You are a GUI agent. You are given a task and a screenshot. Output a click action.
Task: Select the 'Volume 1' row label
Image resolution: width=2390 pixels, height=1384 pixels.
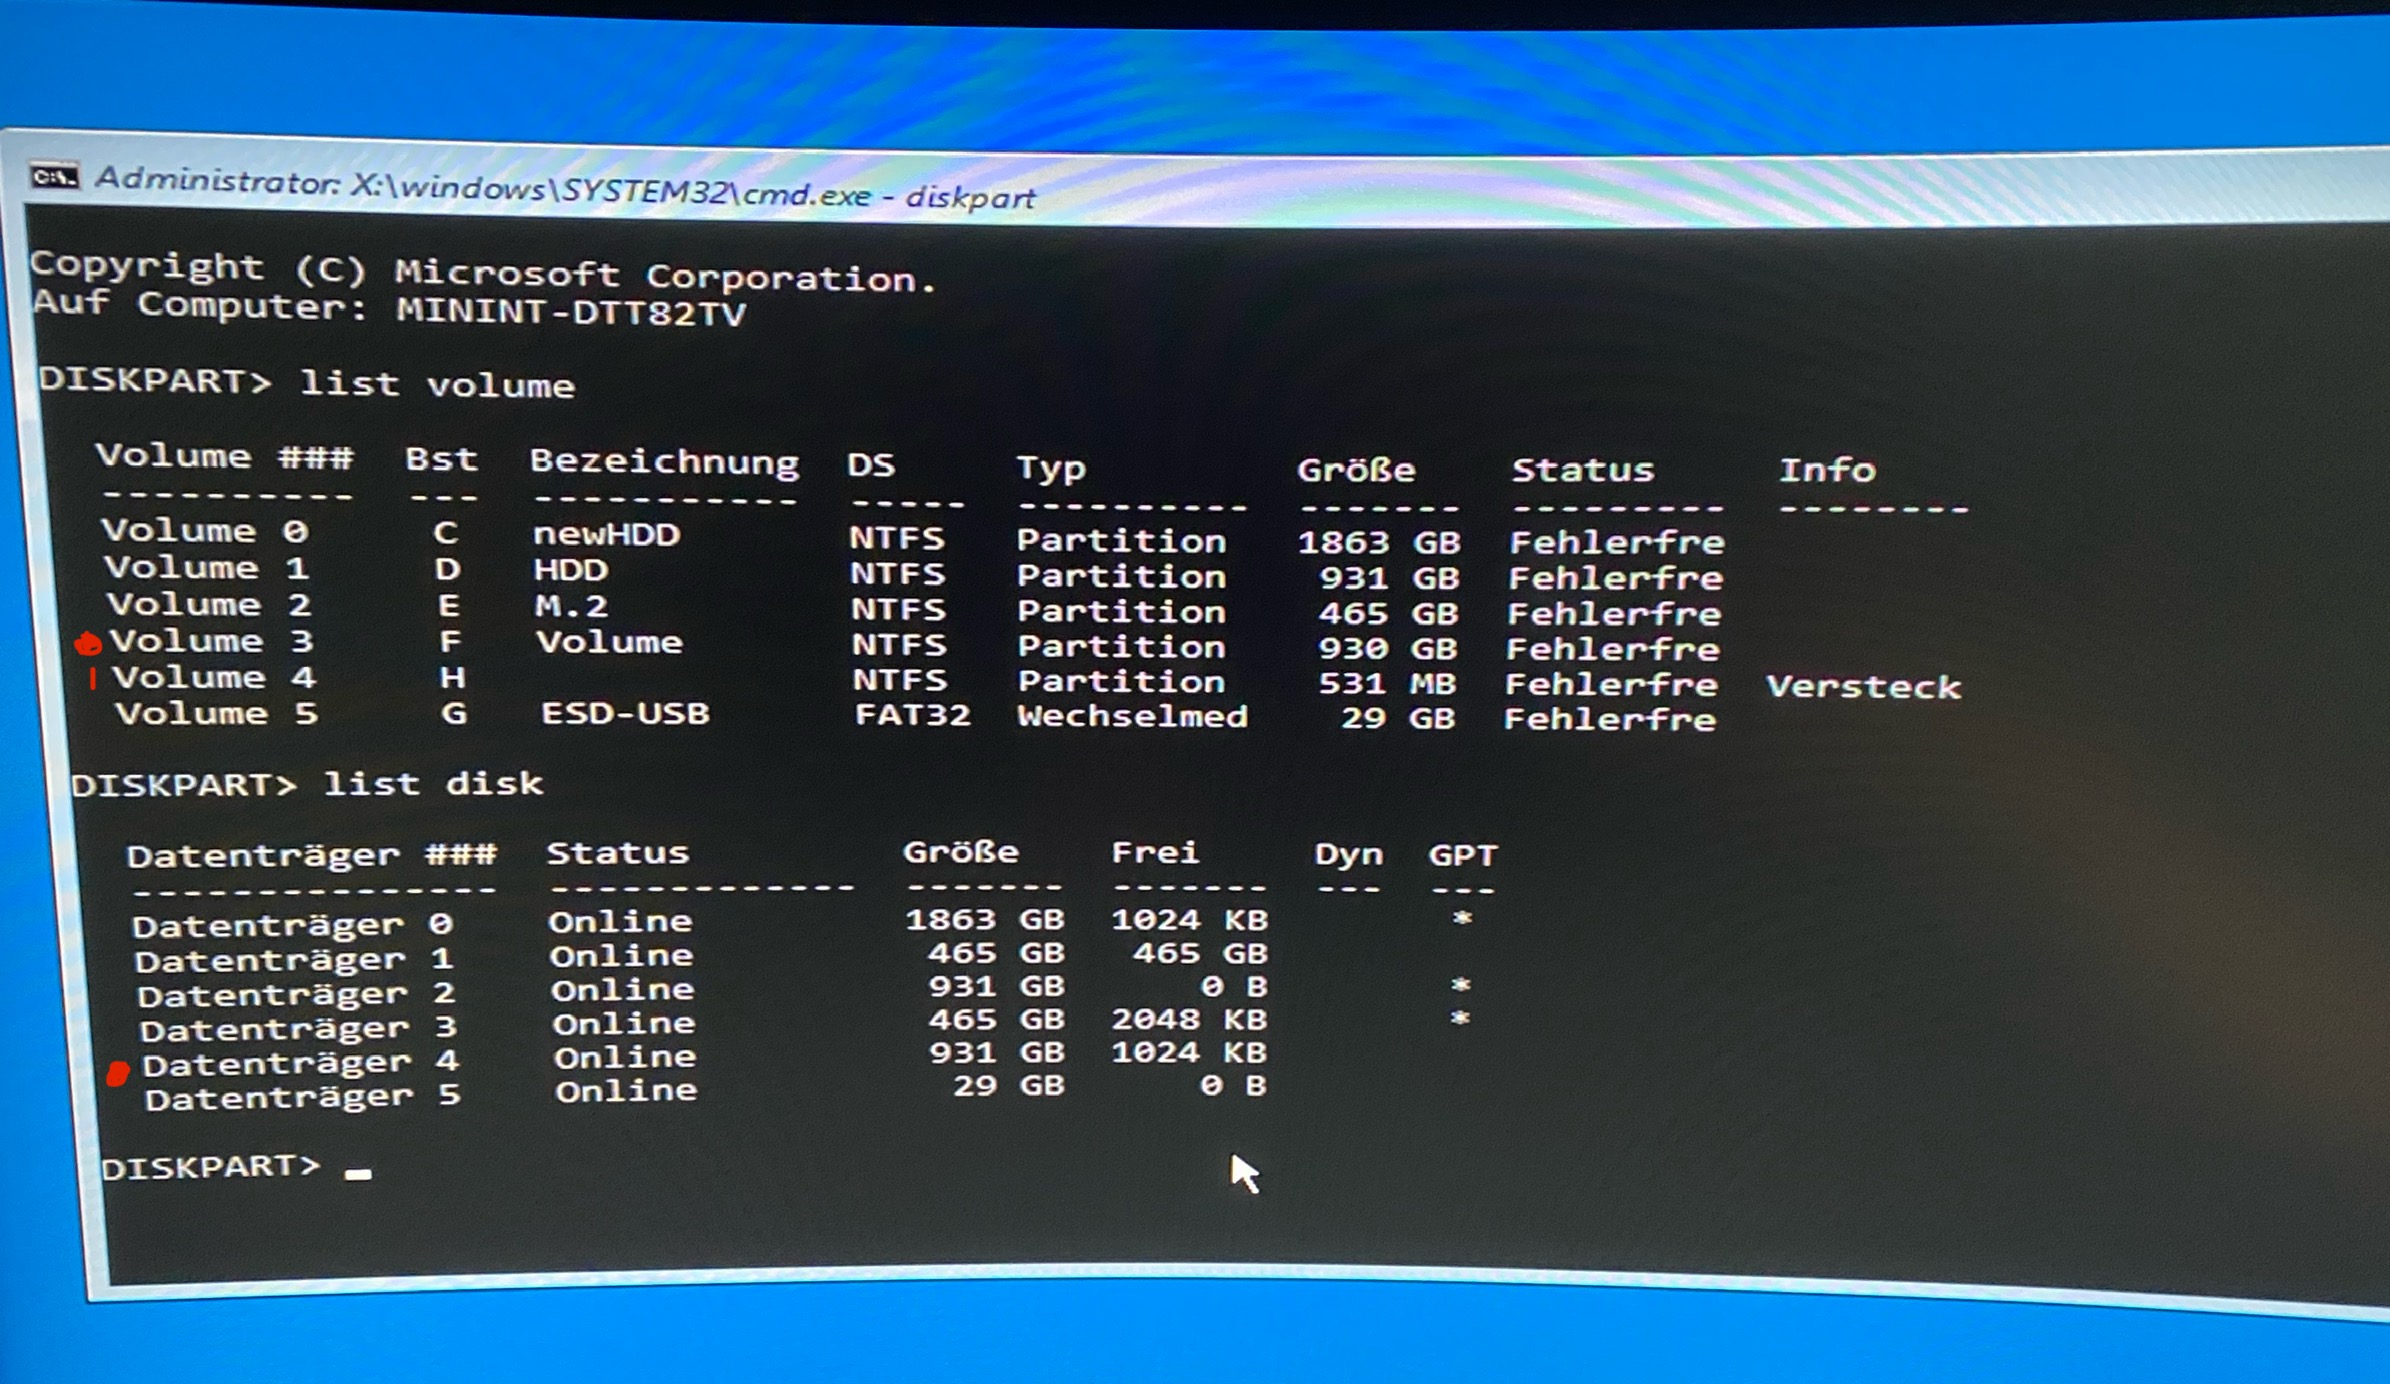pyautogui.click(x=207, y=567)
